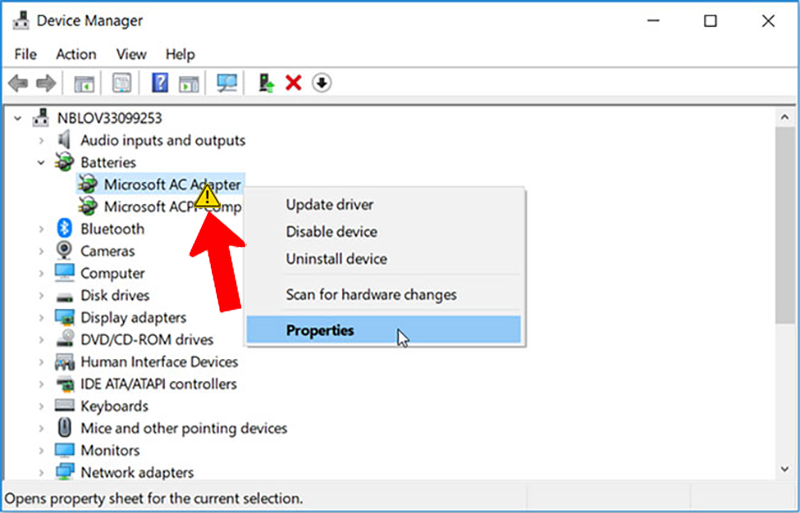Minimize the Device Manager window
This screenshot has width=800, height=513.
pos(654,21)
